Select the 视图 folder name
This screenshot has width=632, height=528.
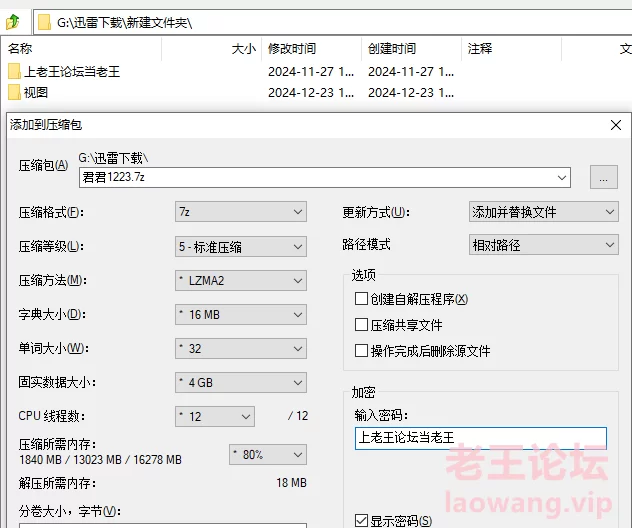pos(36,93)
